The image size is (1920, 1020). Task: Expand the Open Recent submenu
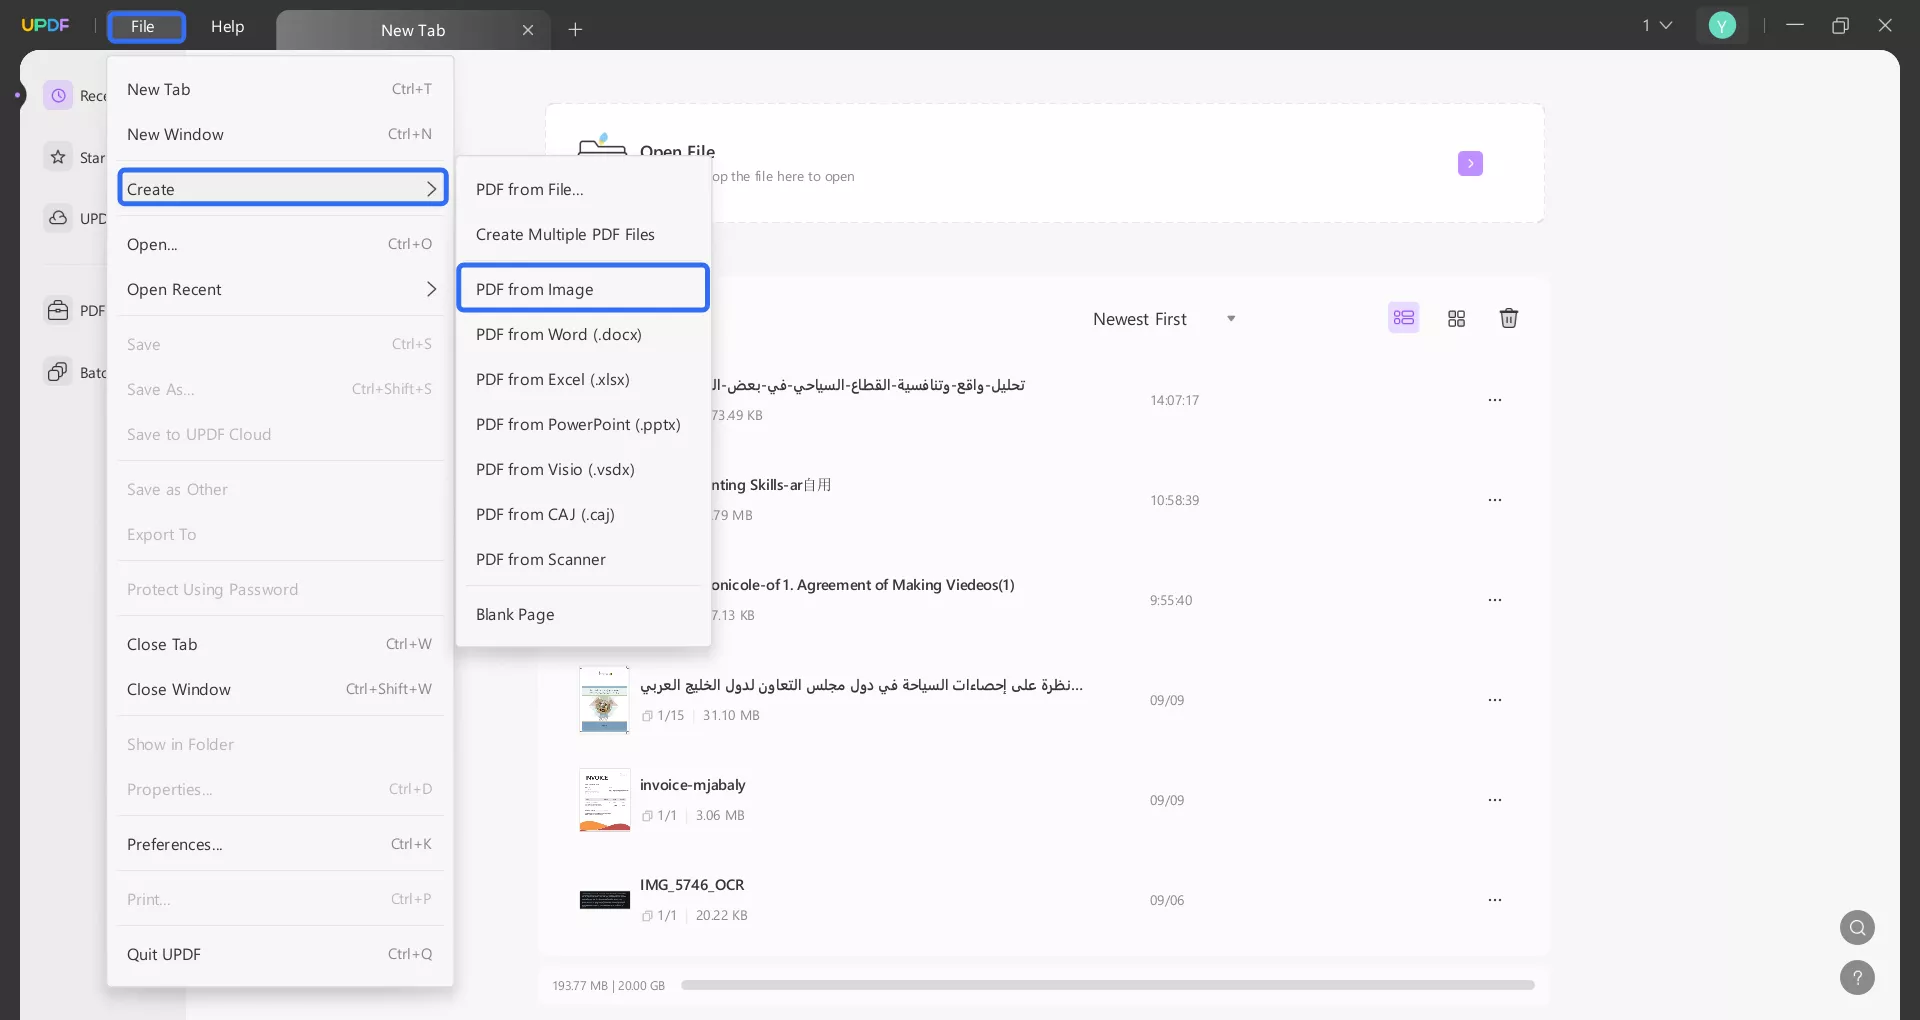point(283,289)
